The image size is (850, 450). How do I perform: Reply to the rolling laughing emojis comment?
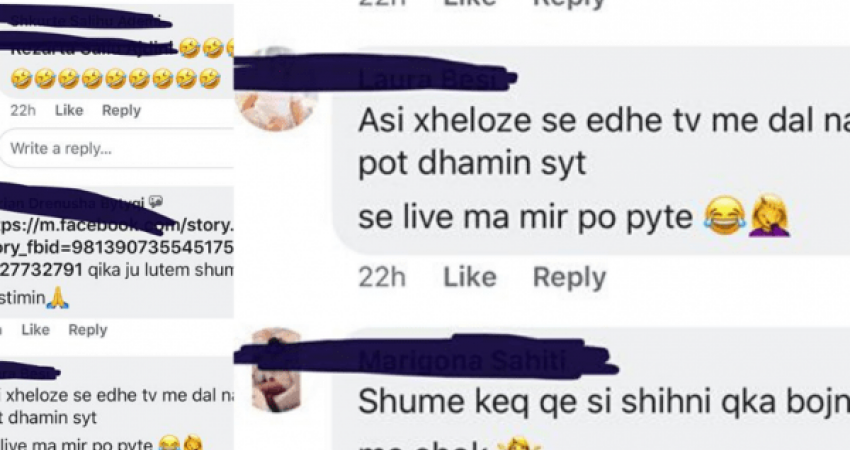coord(121,110)
